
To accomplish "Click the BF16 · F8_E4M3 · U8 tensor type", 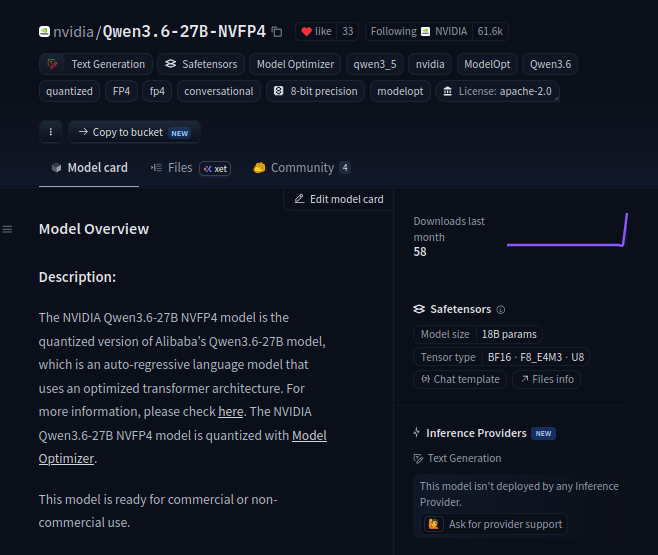I will pyautogui.click(x=536, y=357).
